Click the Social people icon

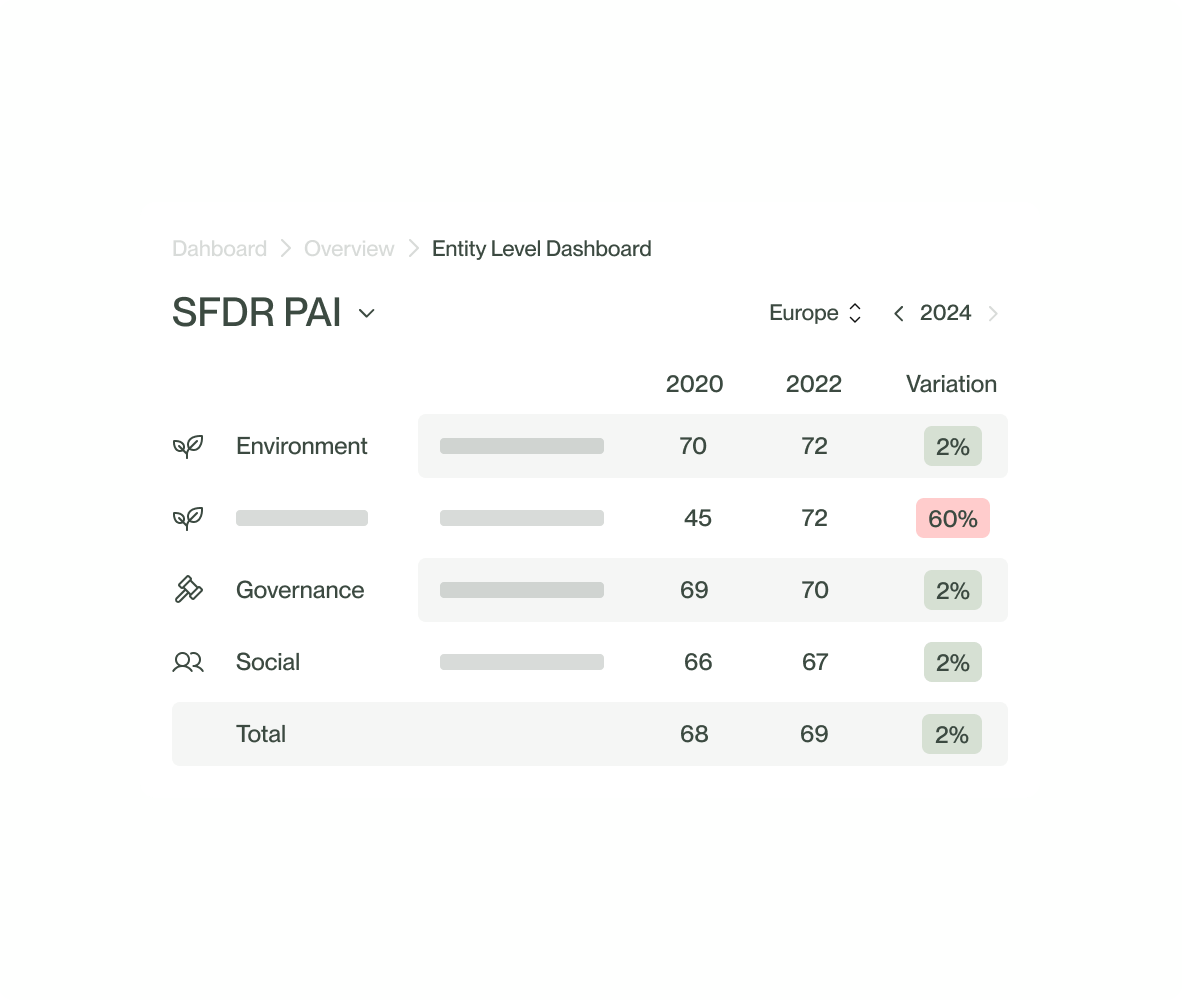pos(188,662)
